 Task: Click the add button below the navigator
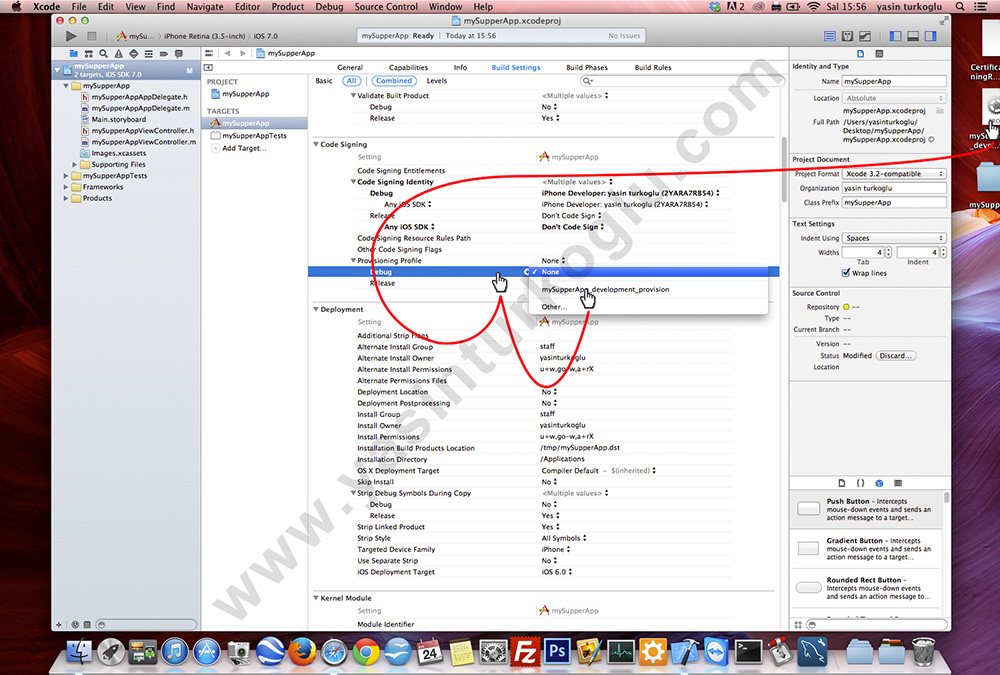click(x=59, y=625)
